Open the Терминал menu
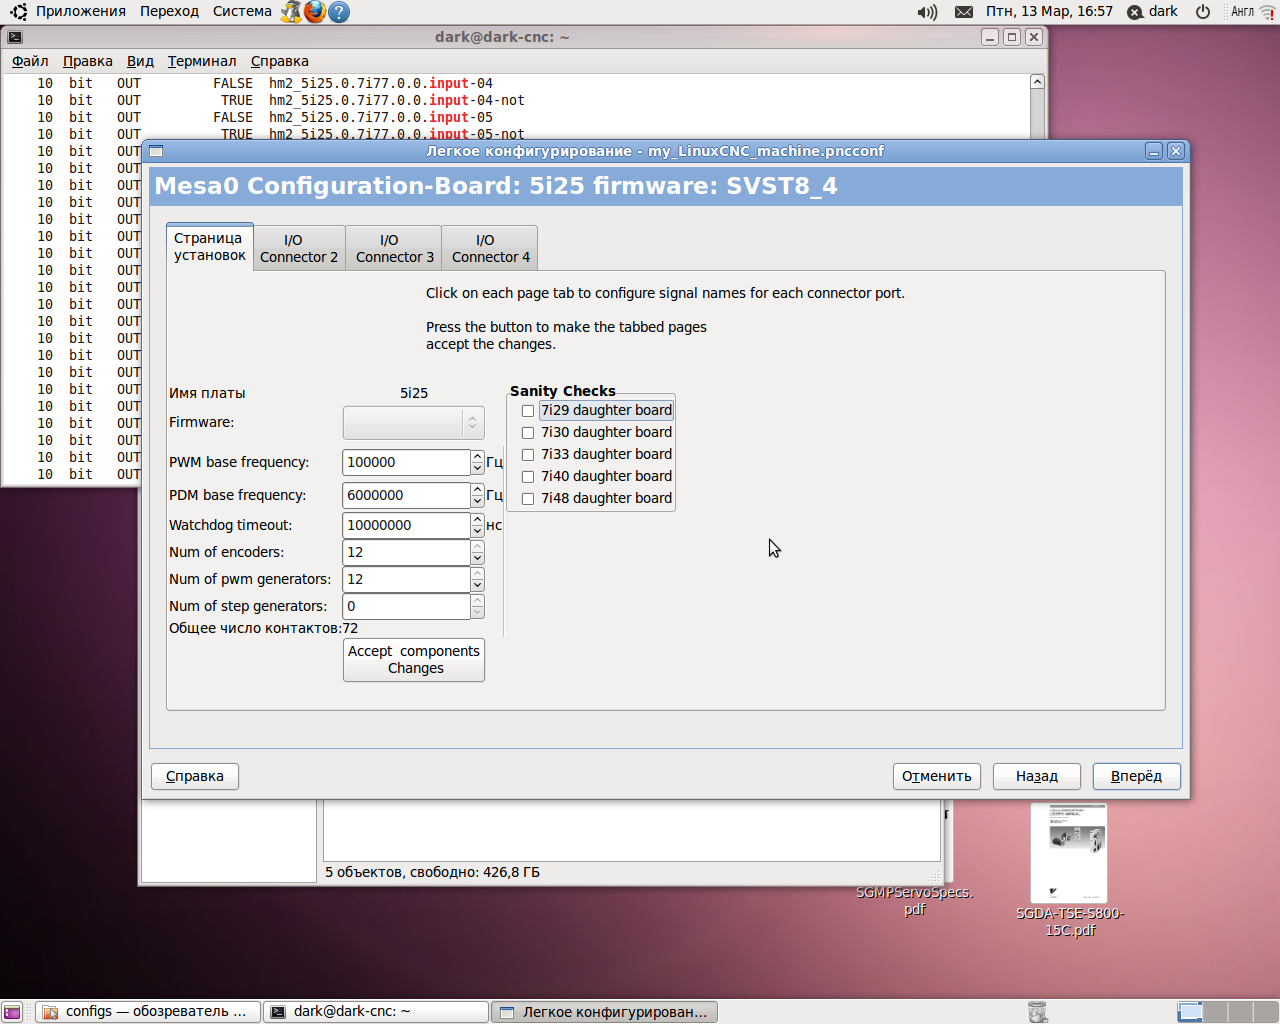The image size is (1280, 1024). [202, 61]
